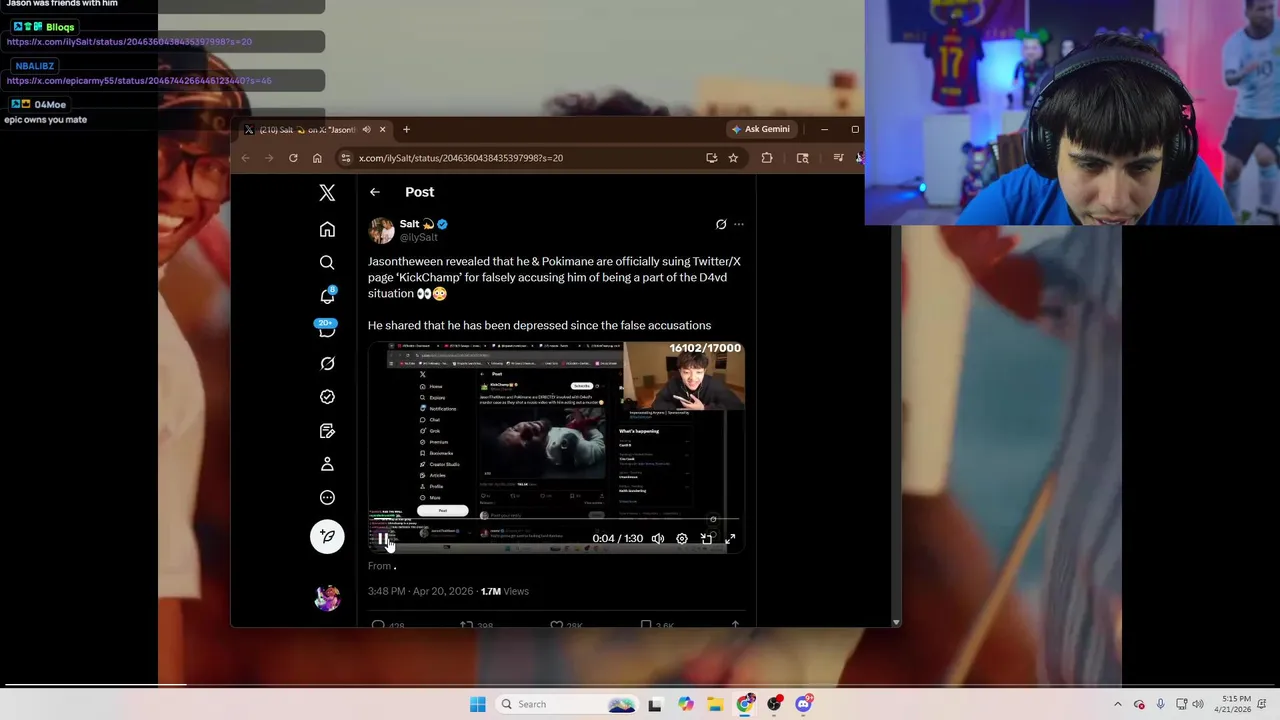1280x720 pixels.
Task: Open the tab search icon in toolbar
Action: (x=802, y=158)
